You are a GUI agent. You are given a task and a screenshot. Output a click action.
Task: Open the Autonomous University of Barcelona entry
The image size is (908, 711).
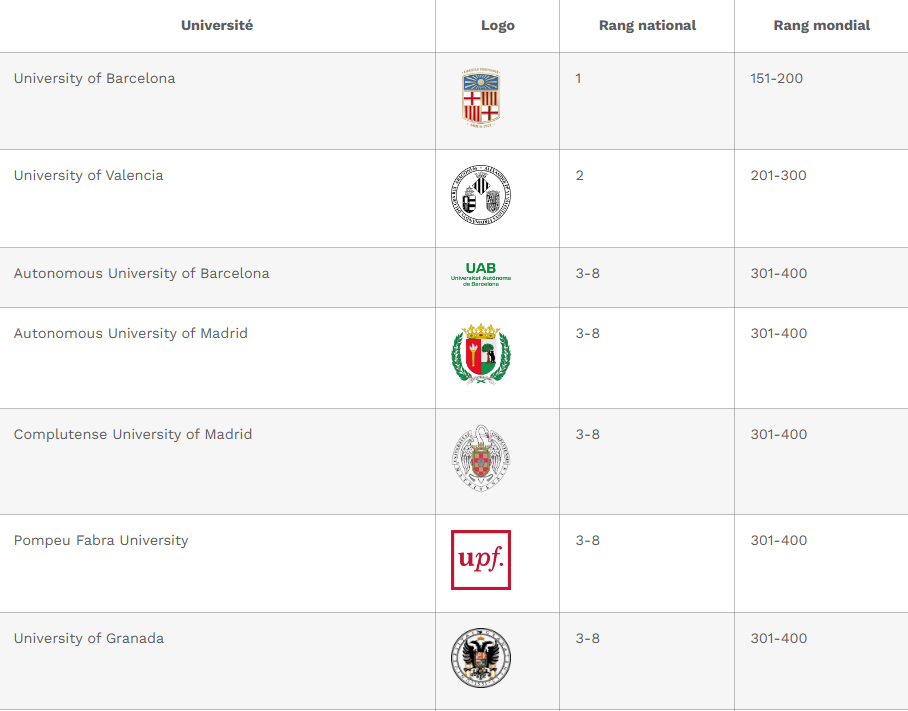142,274
